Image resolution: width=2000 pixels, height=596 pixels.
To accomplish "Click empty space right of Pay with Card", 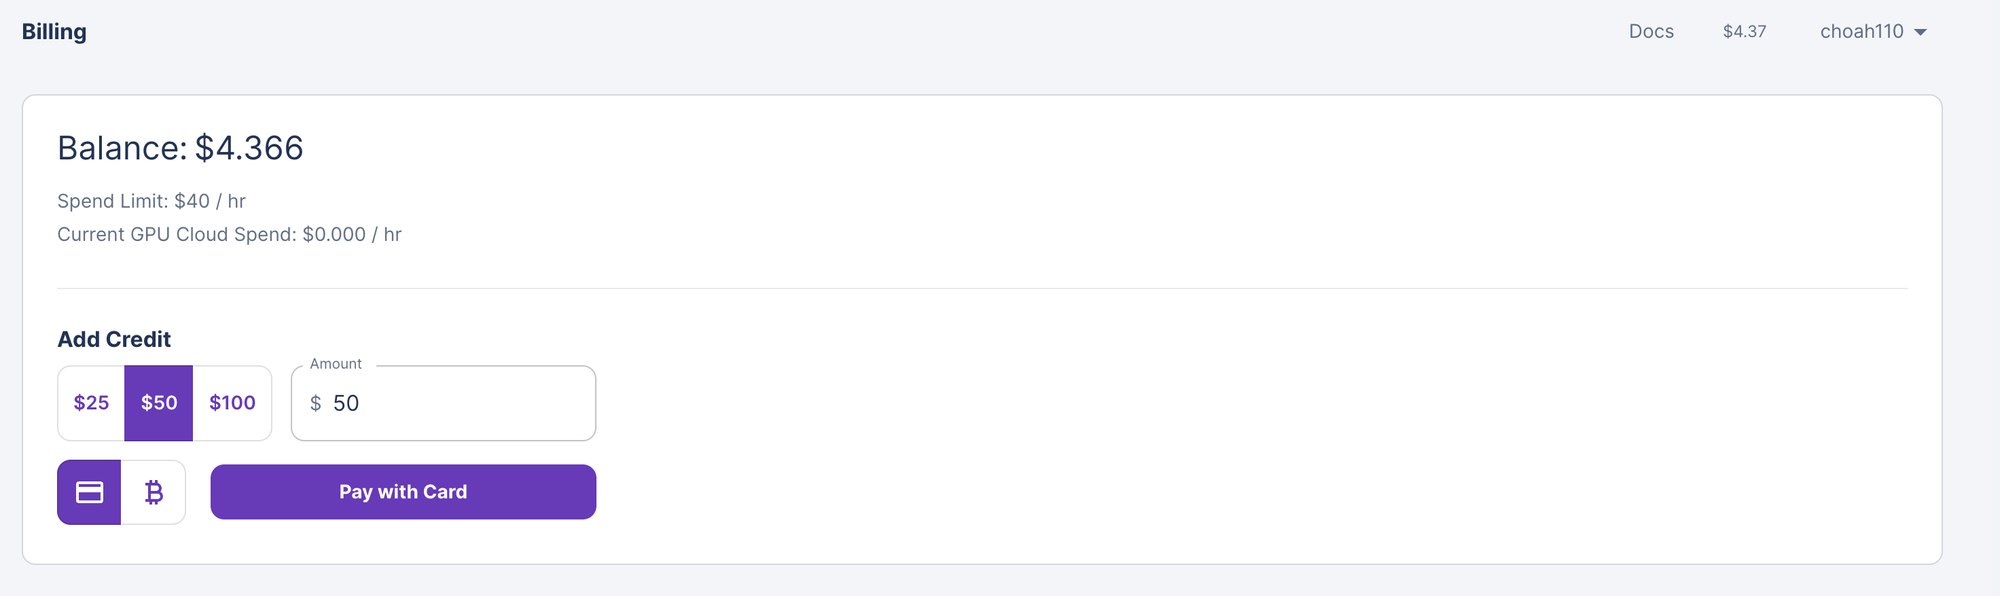I will (x=1200, y=492).
